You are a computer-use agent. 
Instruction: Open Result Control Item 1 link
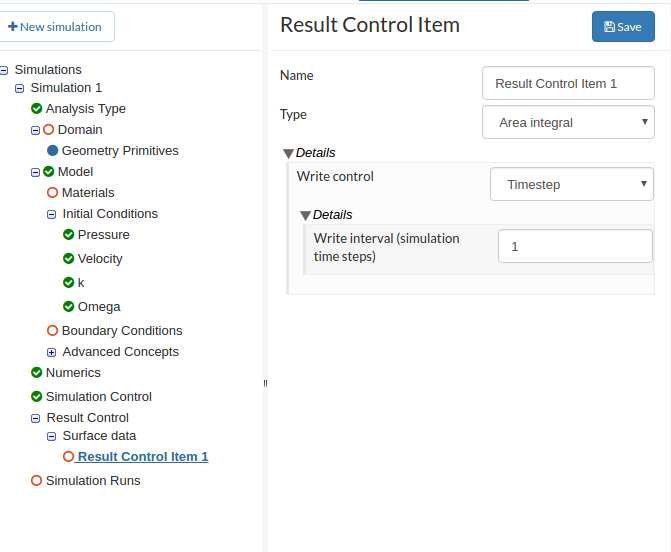143,457
